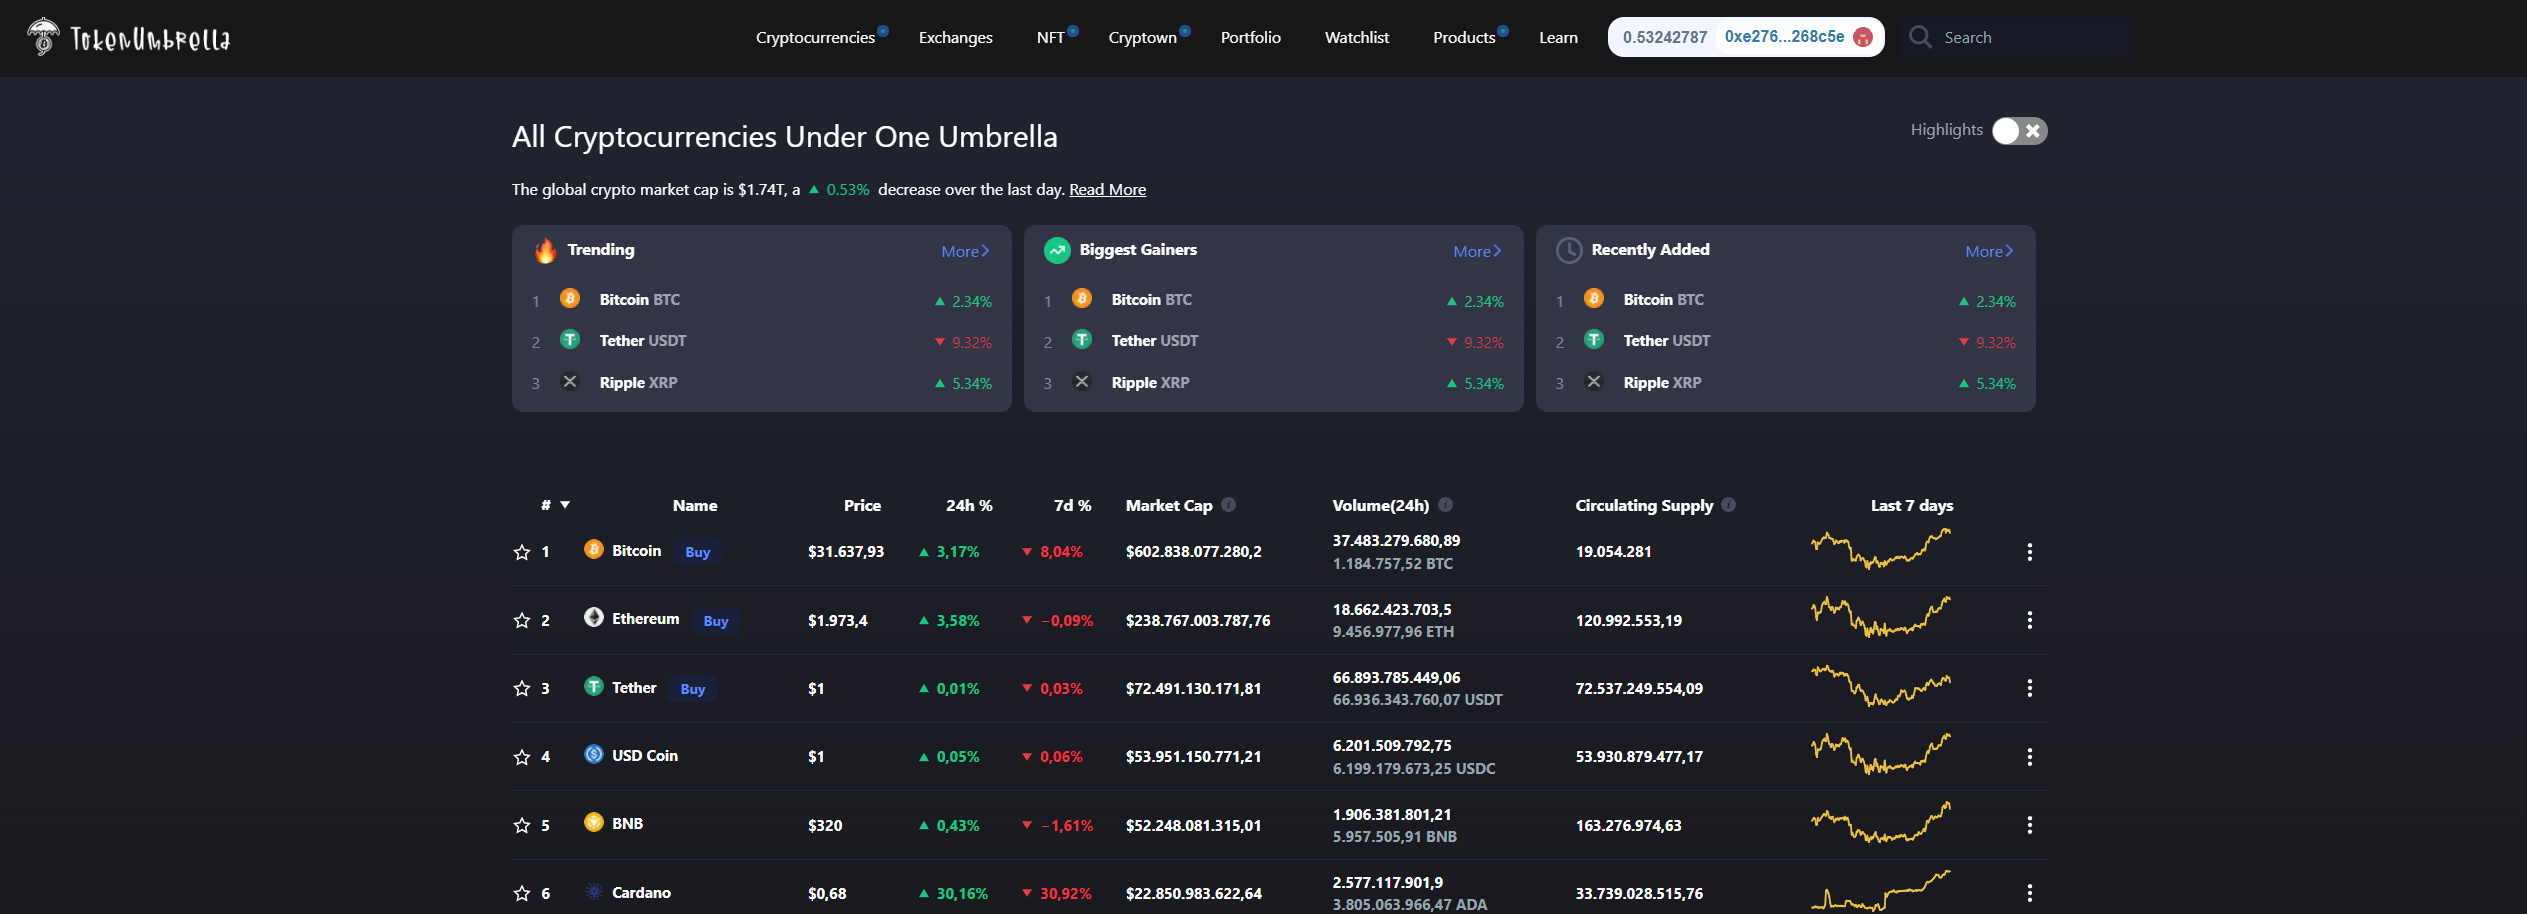Screen dimensions: 2527x914
Task: Open the Learn page
Action: coord(1558,37)
